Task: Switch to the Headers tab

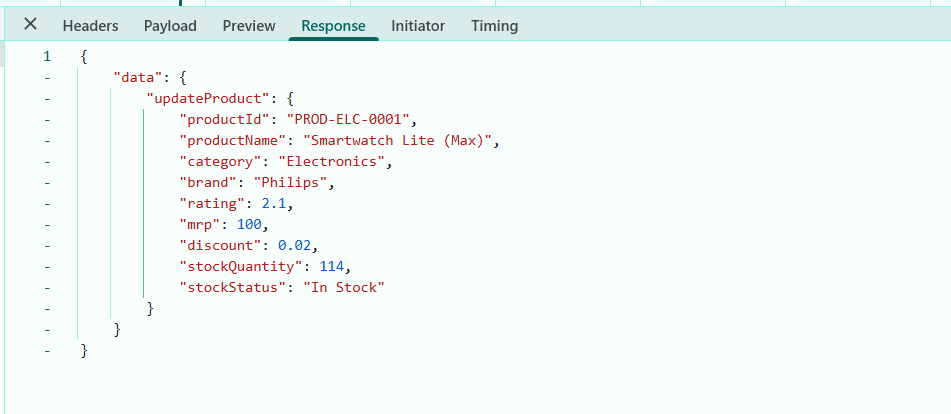Action: pyautogui.click(x=91, y=25)
